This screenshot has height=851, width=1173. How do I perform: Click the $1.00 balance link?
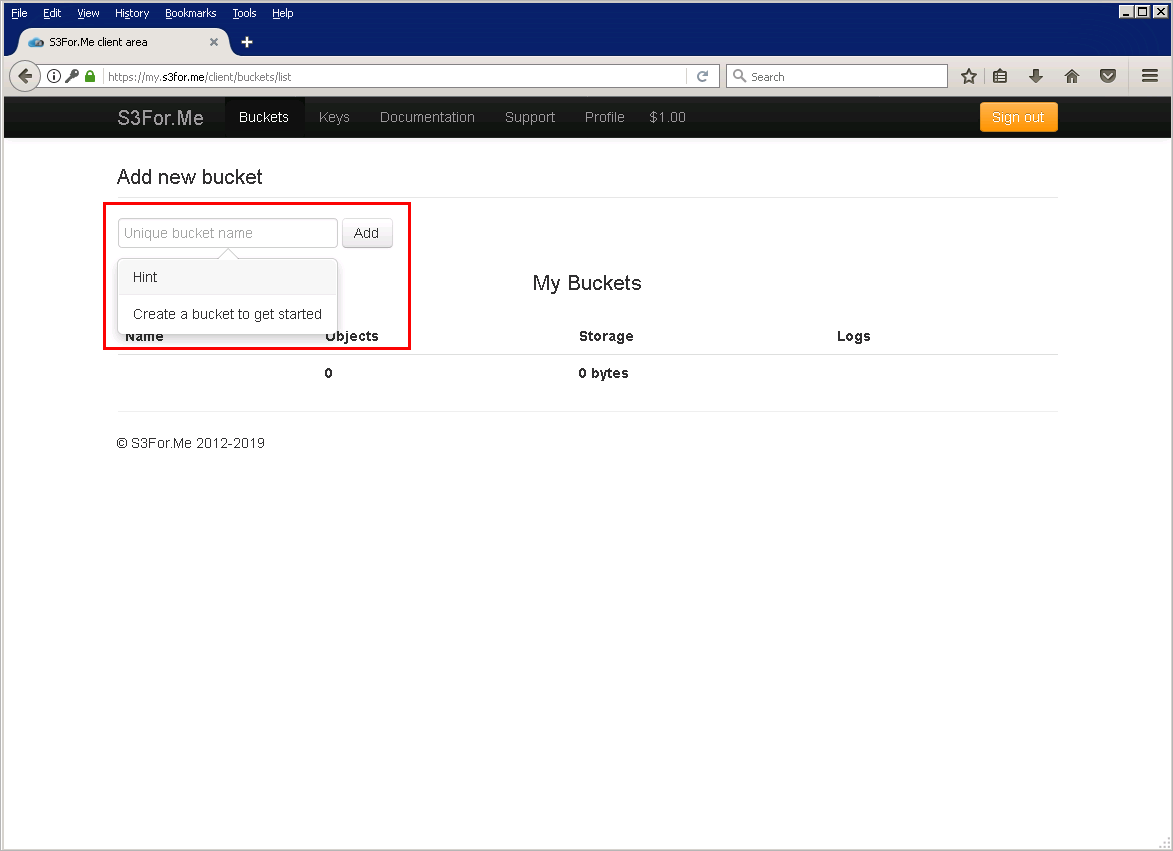coord(667,117)
